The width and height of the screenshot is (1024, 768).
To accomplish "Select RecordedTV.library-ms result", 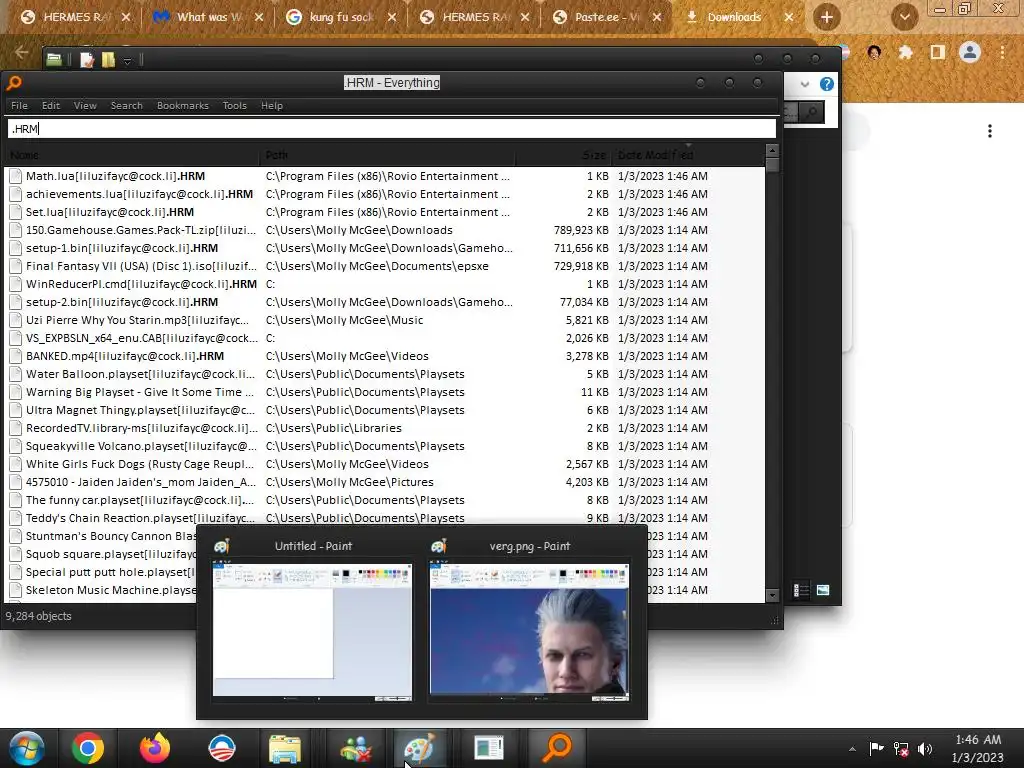I will 385,428.
